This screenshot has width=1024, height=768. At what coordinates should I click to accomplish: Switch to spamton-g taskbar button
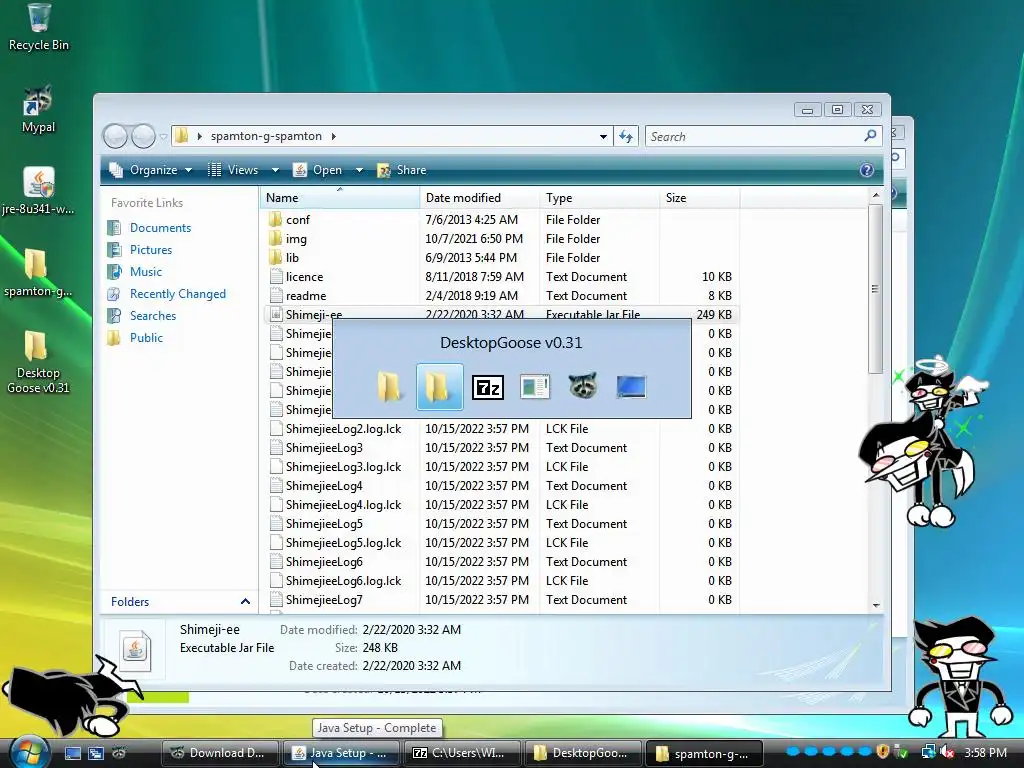pyautogui.click(x=704, y=753)
